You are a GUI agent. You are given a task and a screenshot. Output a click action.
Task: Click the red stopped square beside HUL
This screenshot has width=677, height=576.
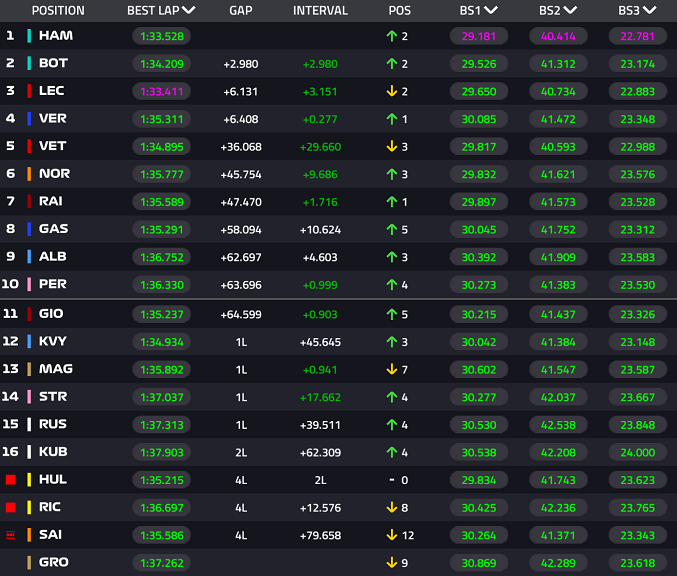11,479
